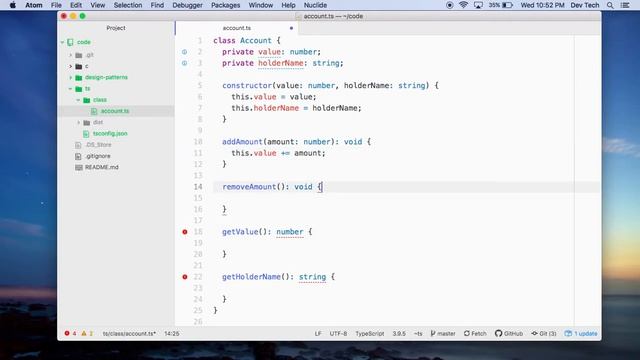
Task: Click the 1 update notice
Action: click(581, 333)
